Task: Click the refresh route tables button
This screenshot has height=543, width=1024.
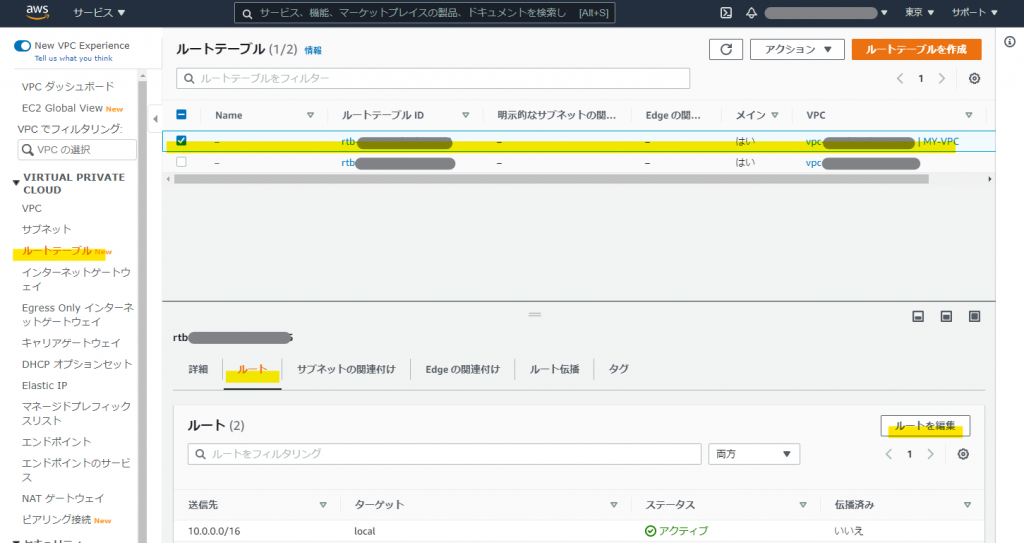Action: [x=725, y=49]
